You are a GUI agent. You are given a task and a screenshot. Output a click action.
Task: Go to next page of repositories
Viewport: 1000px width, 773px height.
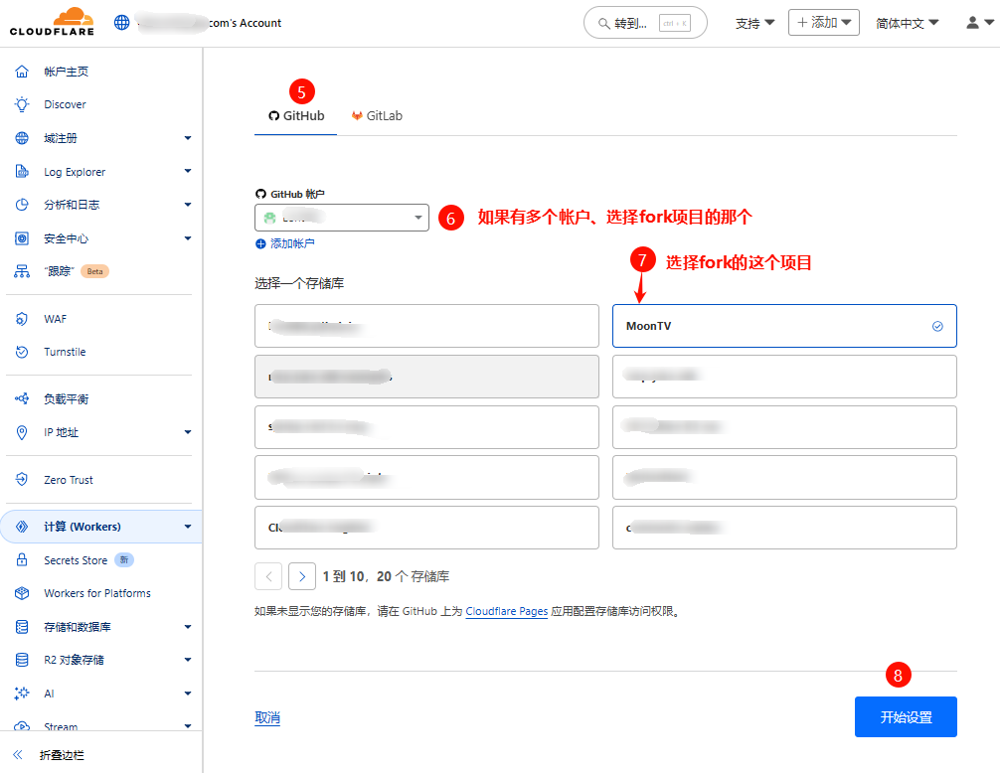click(x=302, y=576)
